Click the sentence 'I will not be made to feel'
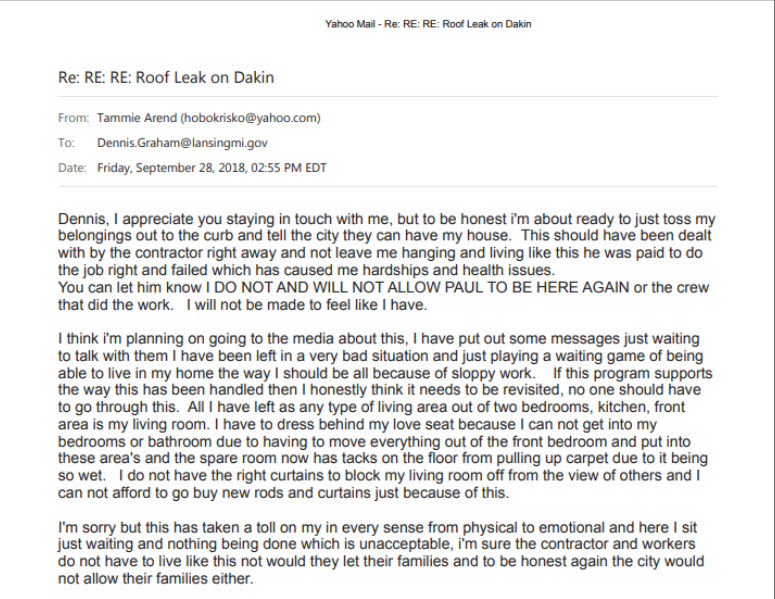Viewport: 775px width, 599px height. pyautogui.click(x=280, y=305)
